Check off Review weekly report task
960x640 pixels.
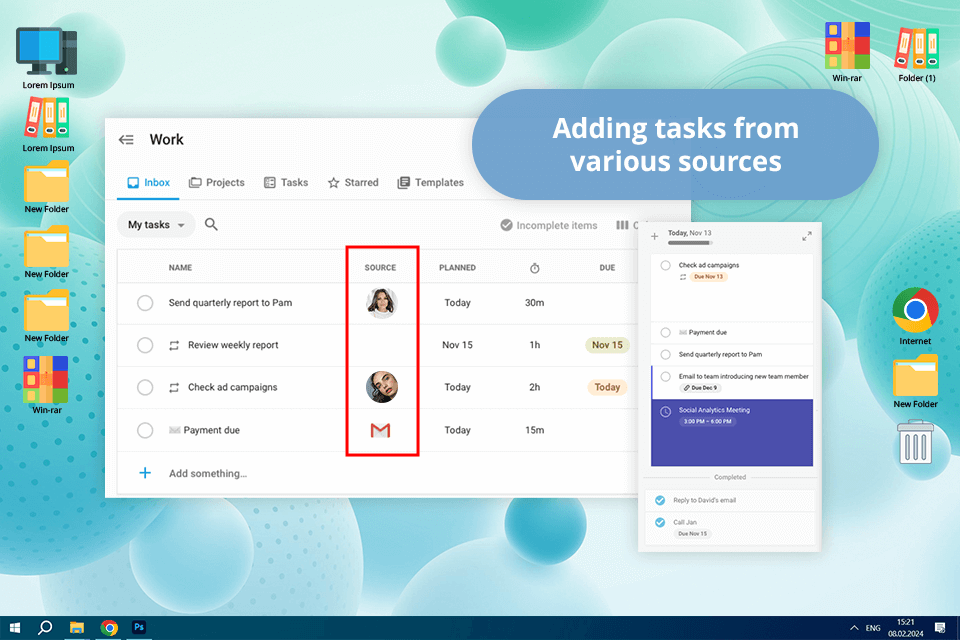click(x=145, y=345)
